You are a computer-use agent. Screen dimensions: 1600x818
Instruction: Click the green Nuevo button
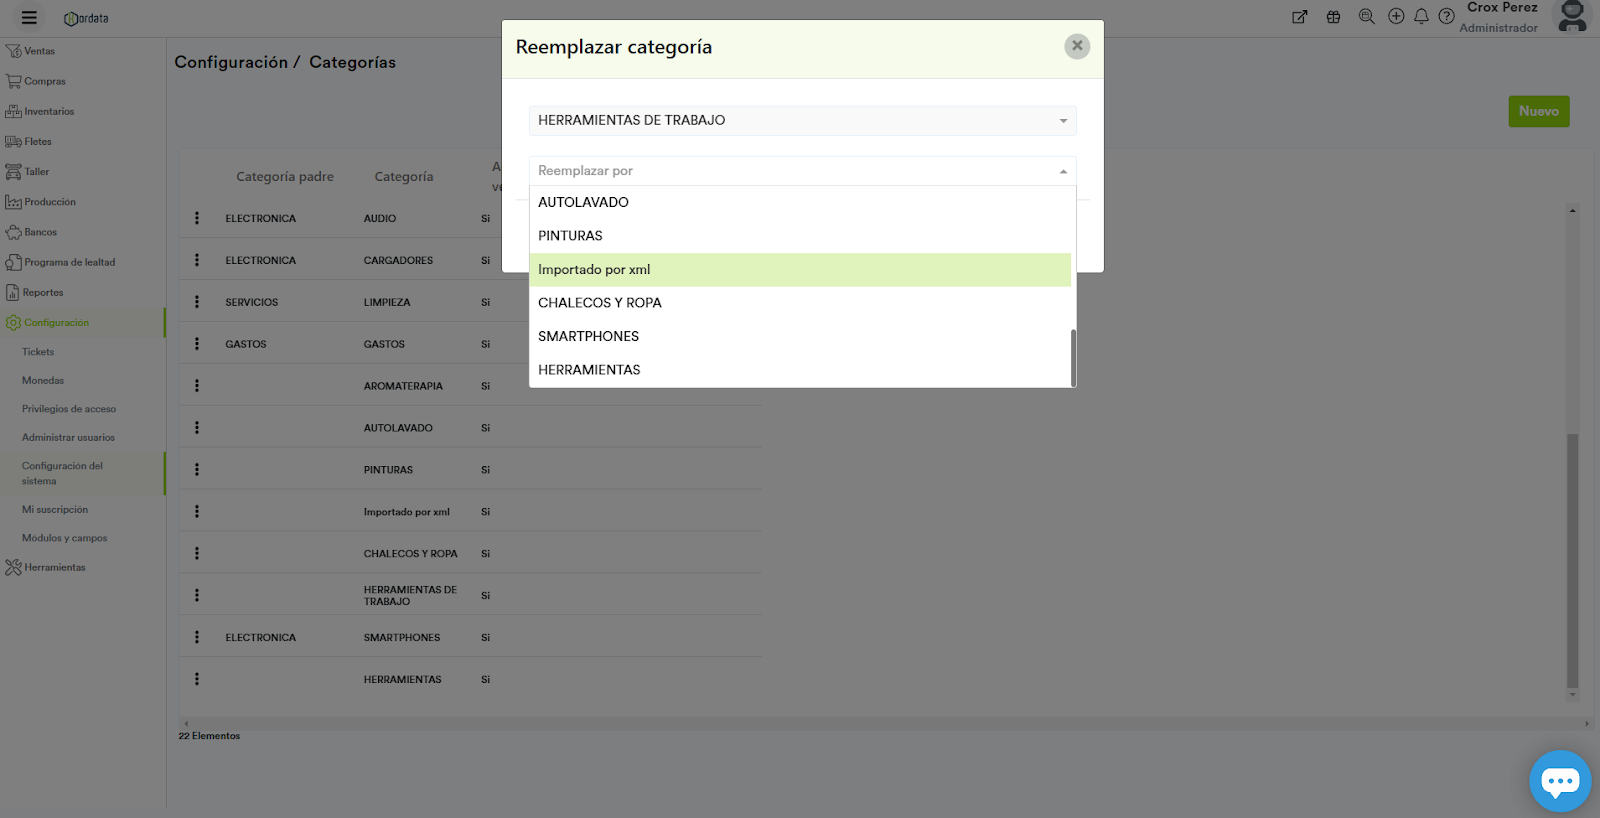pyautogui.click(x=1538, y=111)
